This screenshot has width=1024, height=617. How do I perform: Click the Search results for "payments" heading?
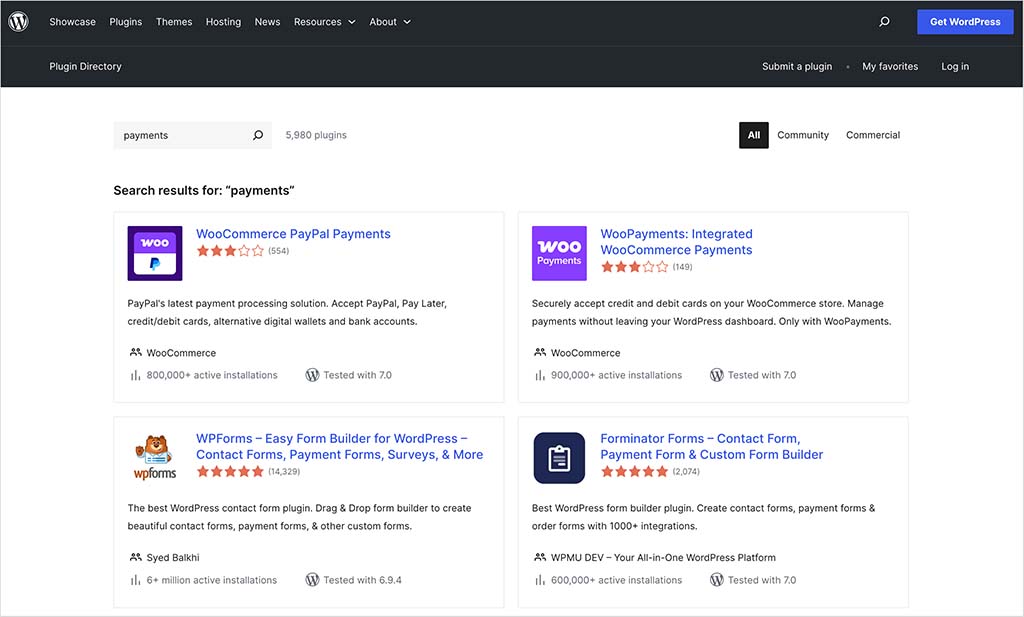coord(204,191)
